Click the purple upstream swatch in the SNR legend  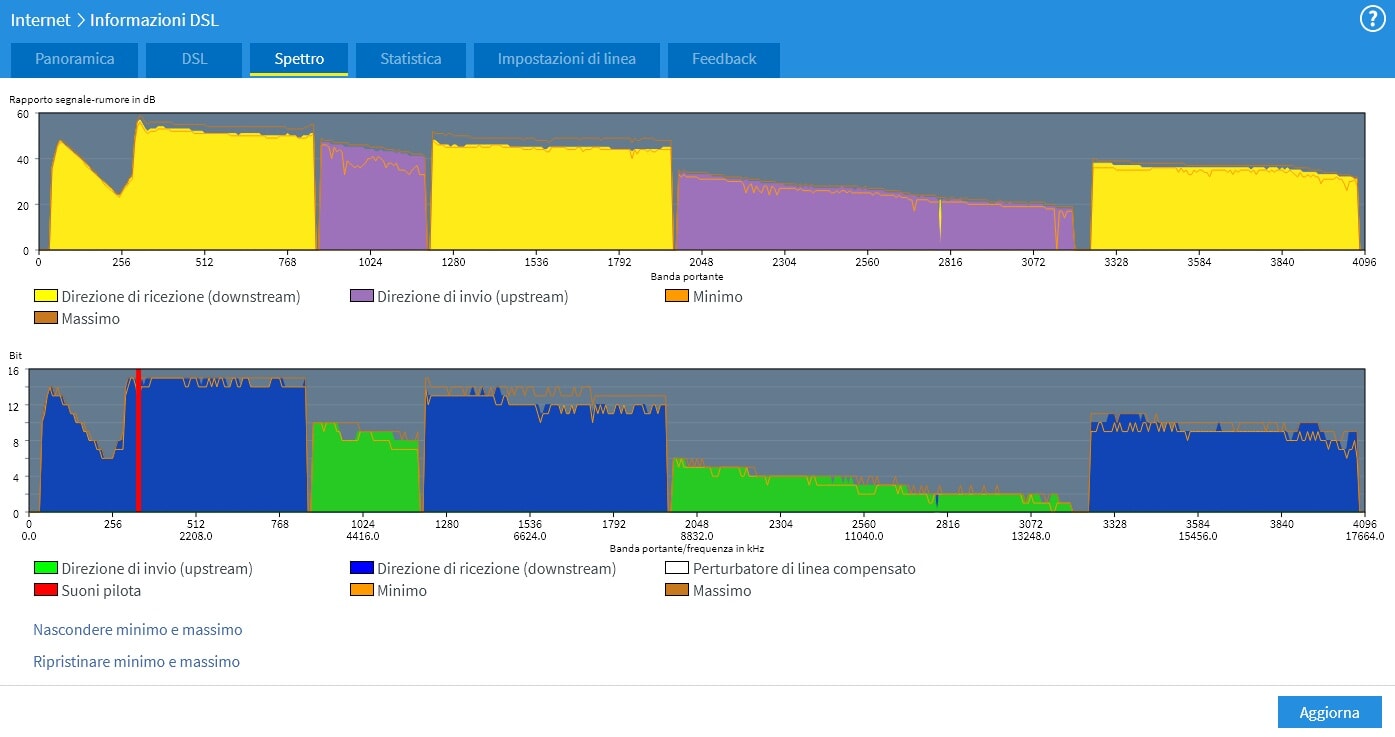pos(361,297)
